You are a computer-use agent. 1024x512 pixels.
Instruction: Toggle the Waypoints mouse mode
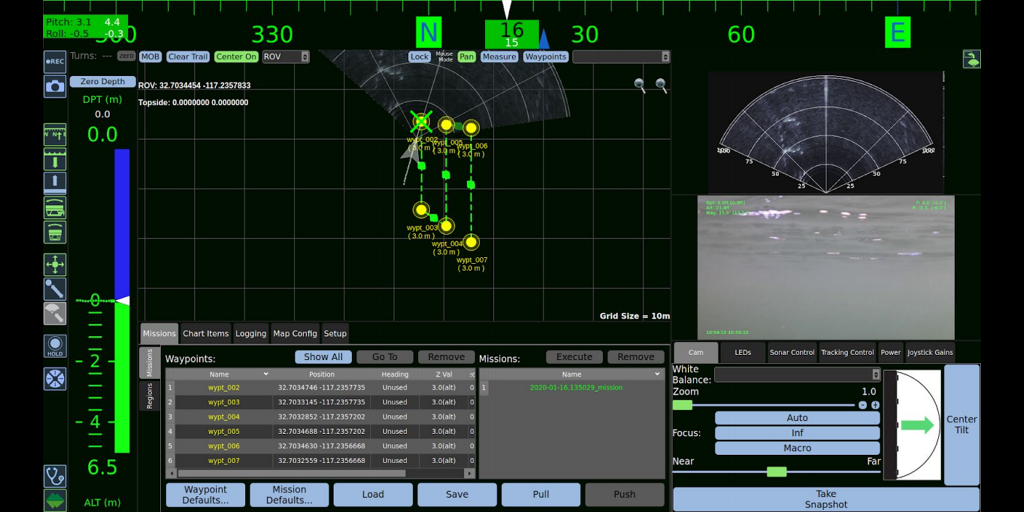tap(545, 57)
